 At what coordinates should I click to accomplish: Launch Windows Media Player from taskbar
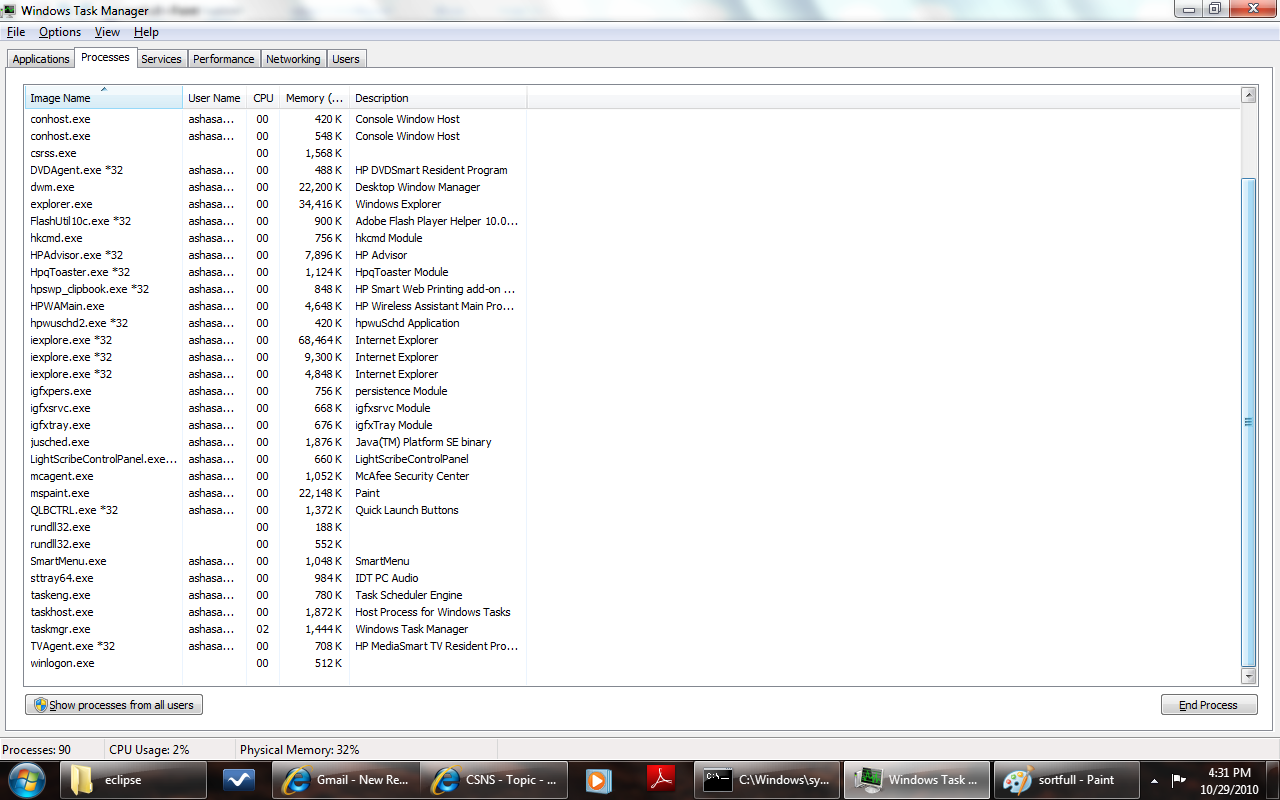598,780
